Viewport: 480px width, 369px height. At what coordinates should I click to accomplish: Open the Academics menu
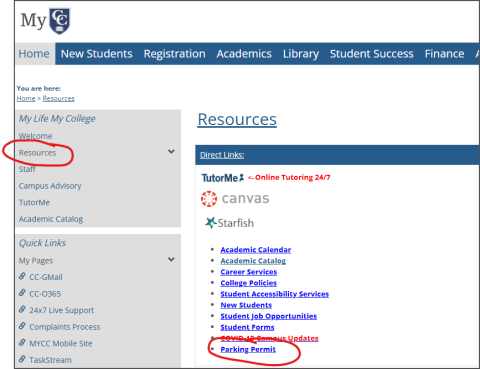click(244, 54)
